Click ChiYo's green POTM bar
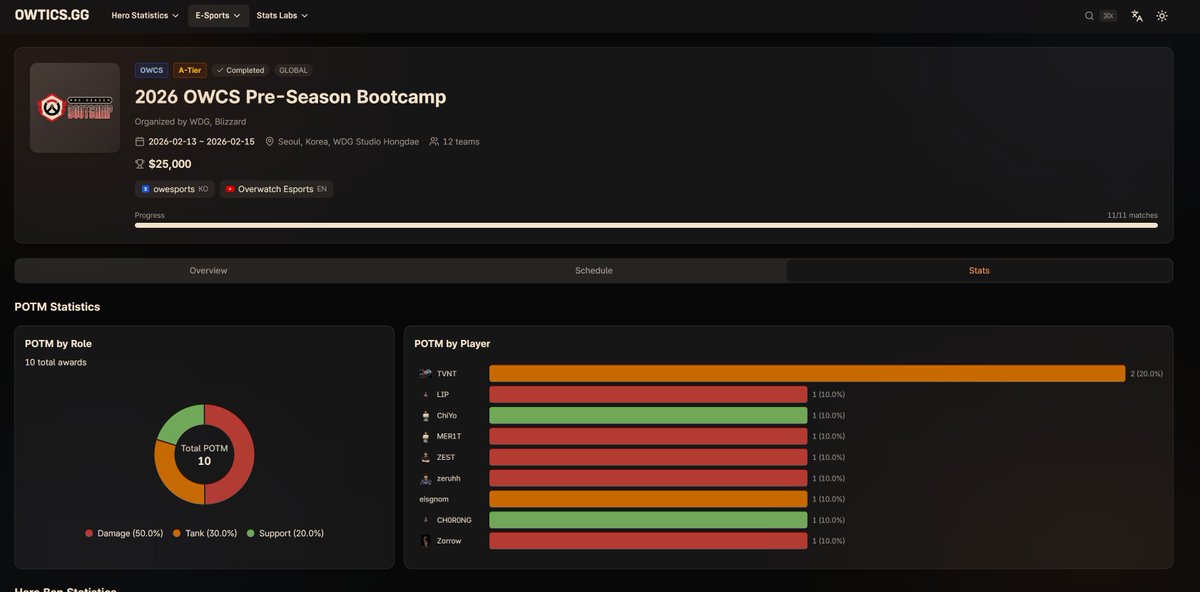Image resolution: width=1200 pixels, height=592 pixels. click(648, 415)
